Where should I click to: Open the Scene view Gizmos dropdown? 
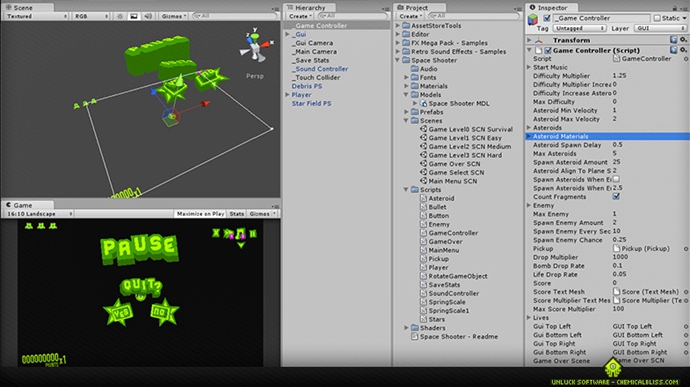point(174,16)
